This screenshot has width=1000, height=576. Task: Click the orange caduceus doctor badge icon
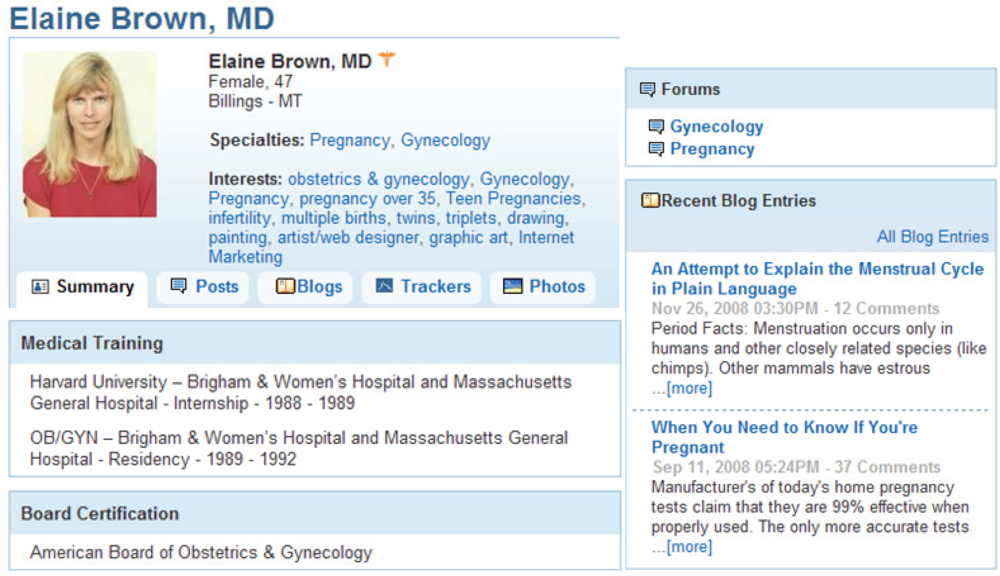click(387, 61)
